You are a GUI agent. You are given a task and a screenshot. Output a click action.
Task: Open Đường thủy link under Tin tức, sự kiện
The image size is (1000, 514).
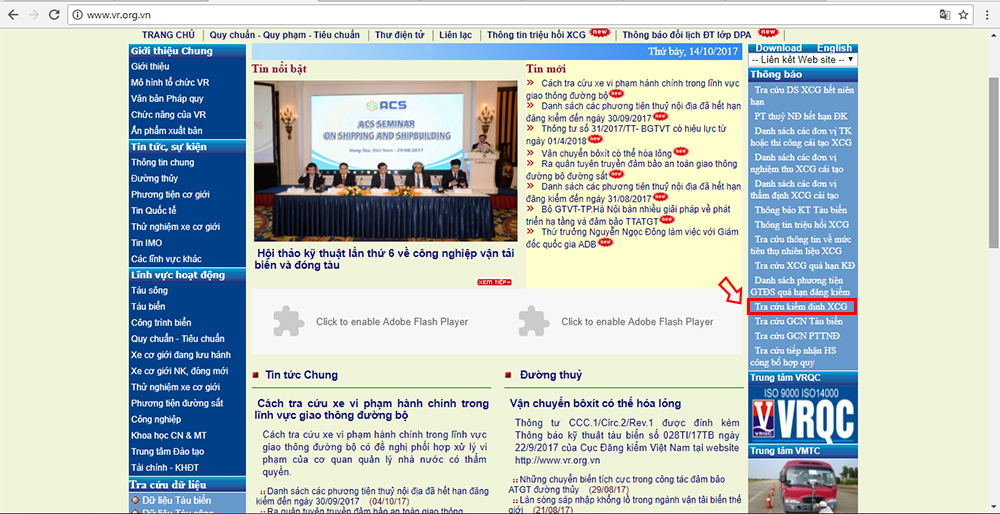click(154, 179)
